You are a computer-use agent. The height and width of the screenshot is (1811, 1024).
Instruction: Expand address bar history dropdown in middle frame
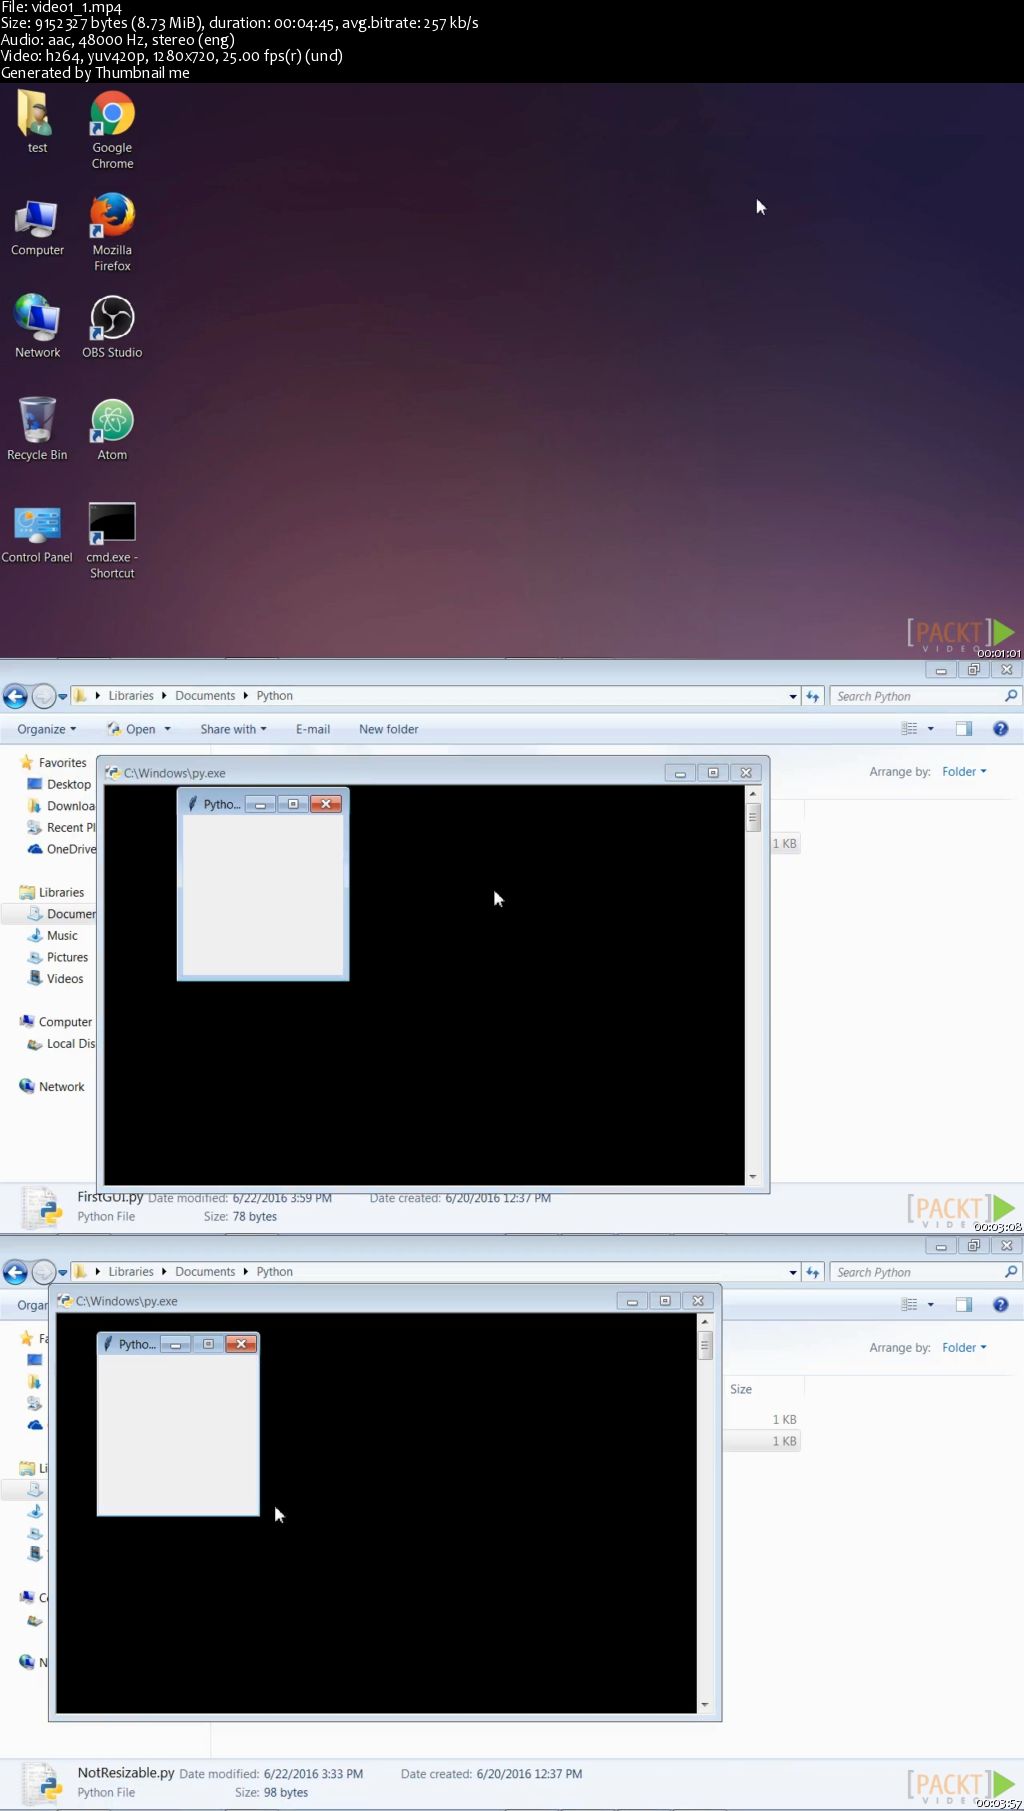point(793,696)
